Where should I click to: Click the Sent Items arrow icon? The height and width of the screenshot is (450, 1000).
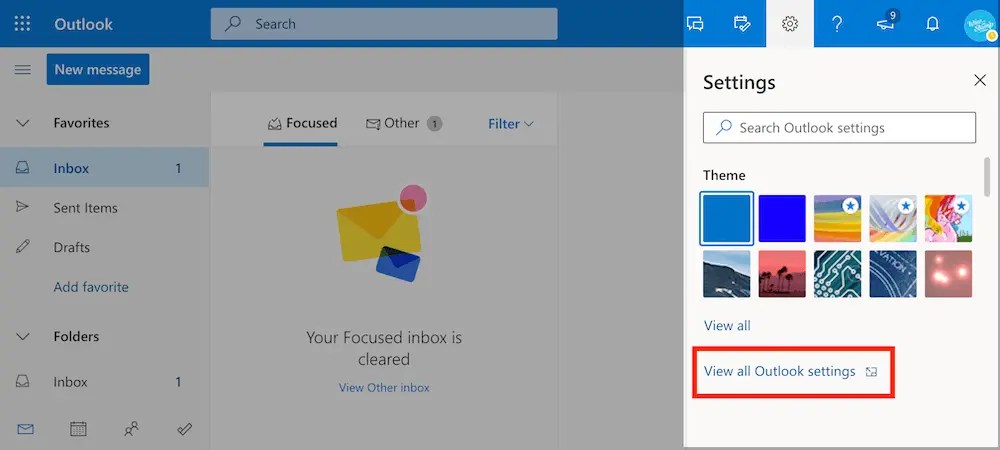tap(22, 207)
